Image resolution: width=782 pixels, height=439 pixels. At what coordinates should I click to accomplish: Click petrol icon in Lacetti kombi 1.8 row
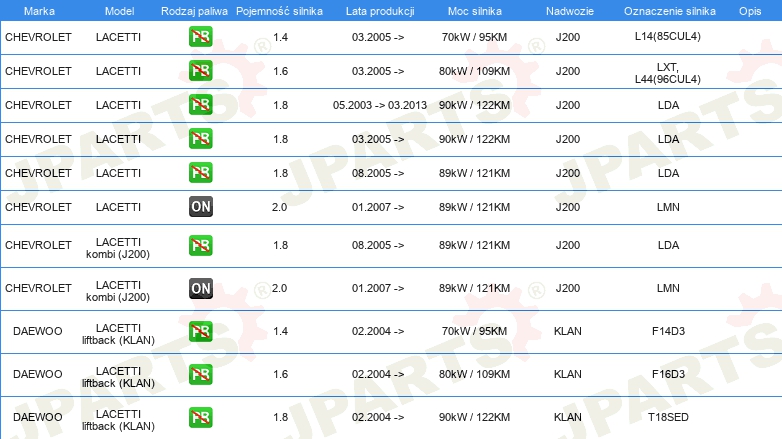click(x=200, y=245)
